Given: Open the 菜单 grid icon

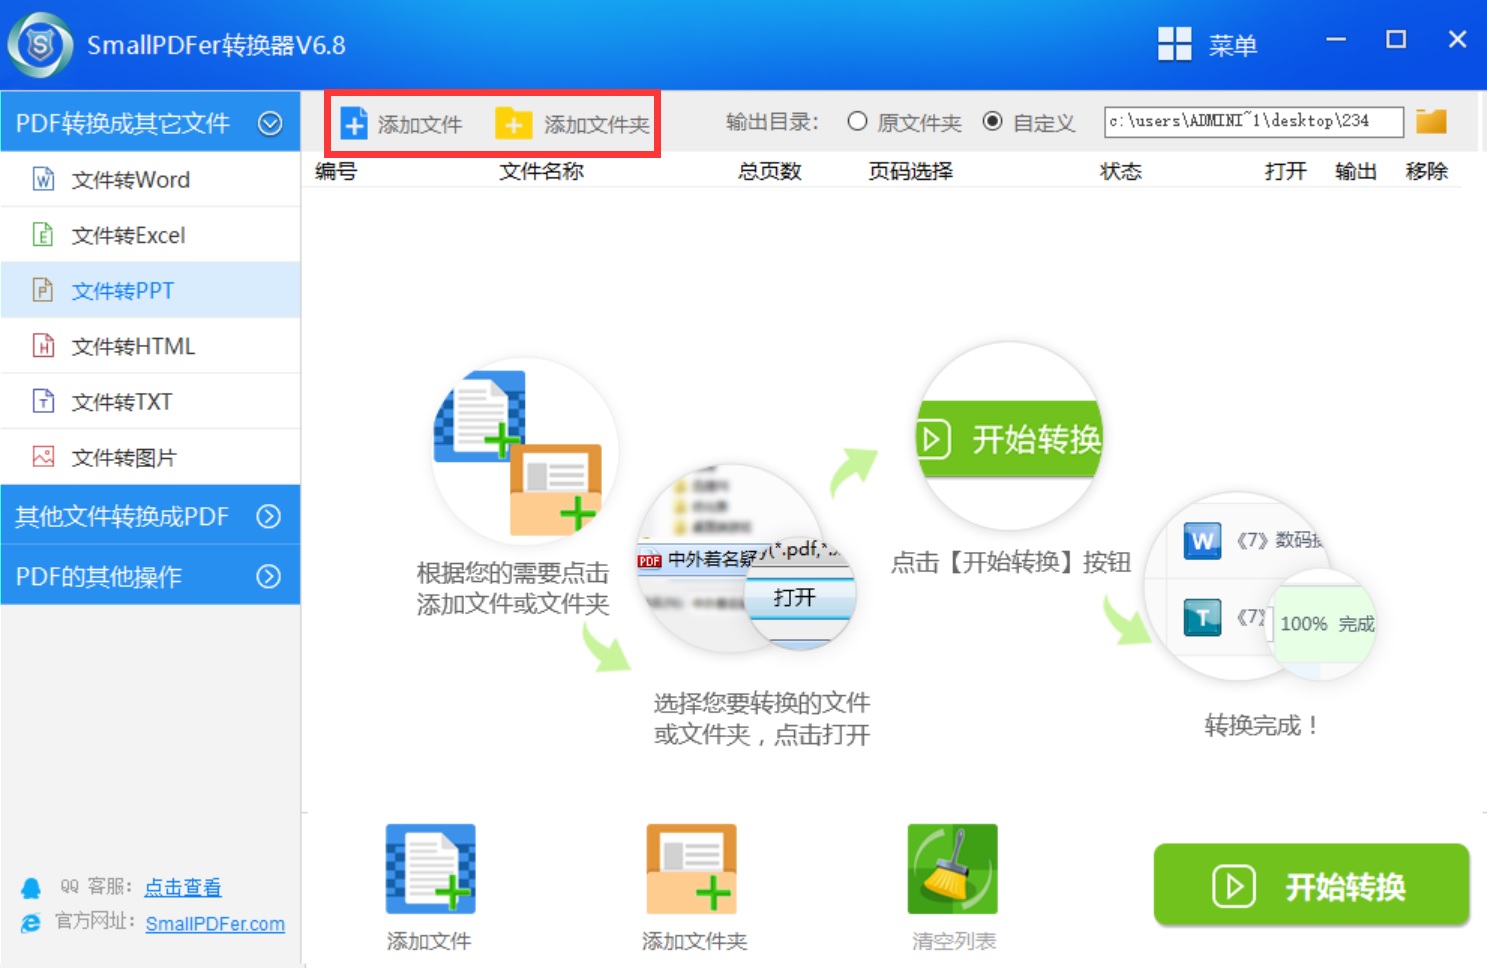Looking at the screenshot, I should tap(1174, 44).
